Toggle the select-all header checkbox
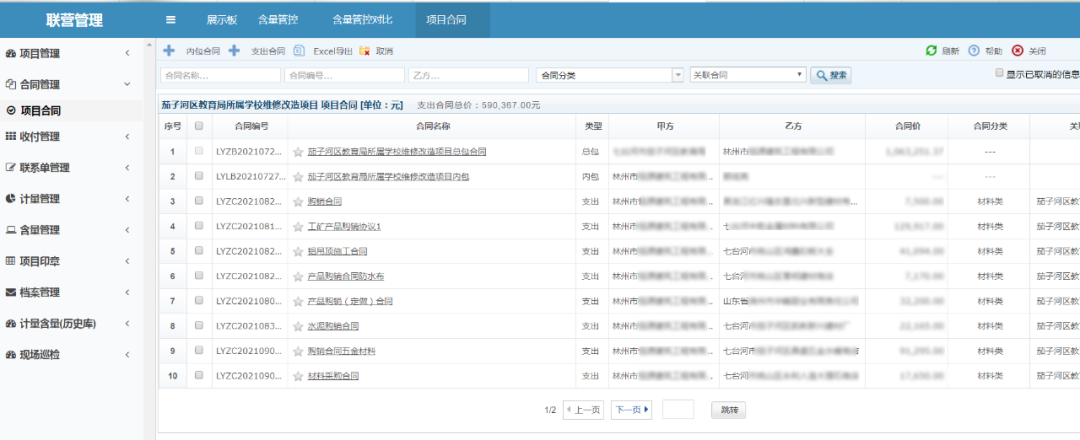Viewport: 1080px width, 440px height. [199, 126]
